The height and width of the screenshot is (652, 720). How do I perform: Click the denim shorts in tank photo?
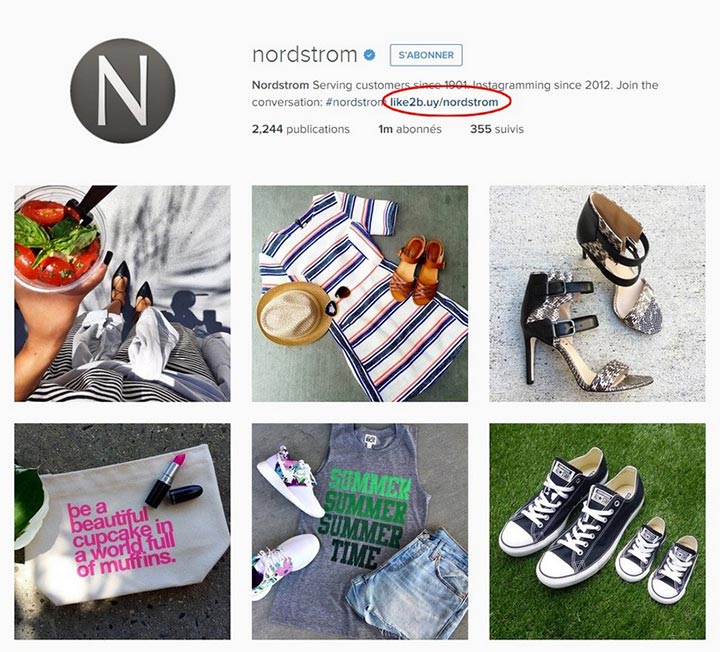[x=408, y=583]
